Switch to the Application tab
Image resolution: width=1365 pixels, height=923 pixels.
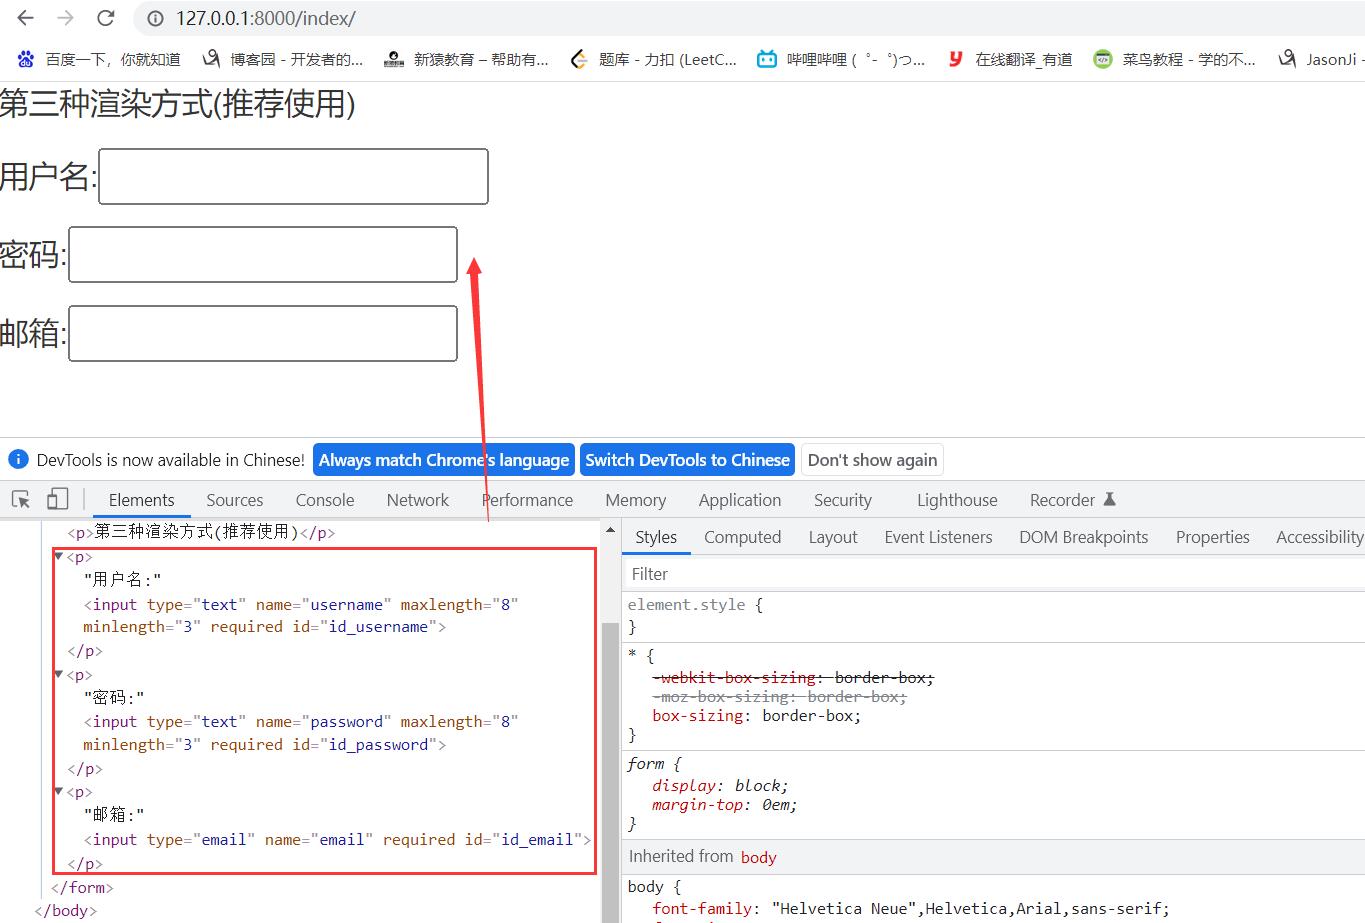740,500
